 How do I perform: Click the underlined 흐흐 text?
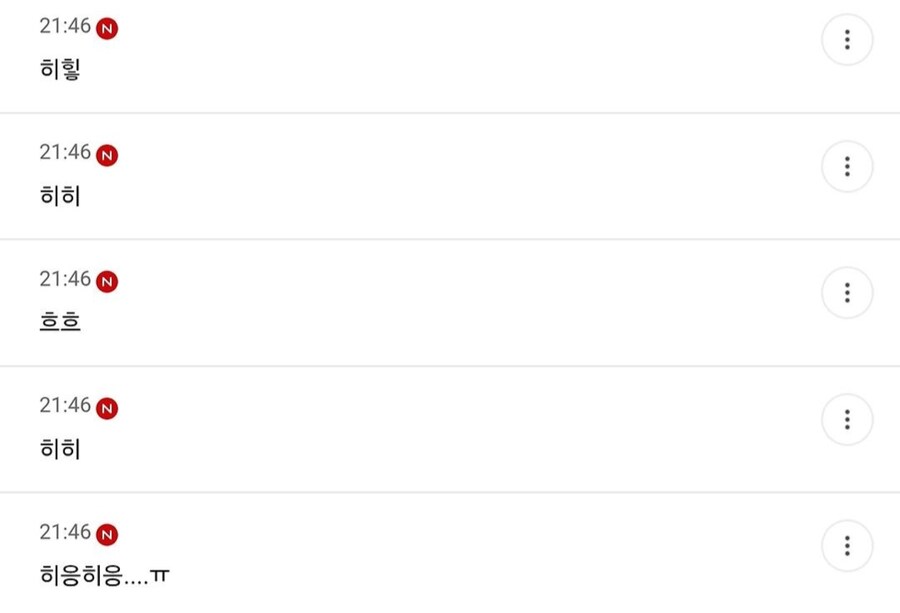(x=60, y=322)
